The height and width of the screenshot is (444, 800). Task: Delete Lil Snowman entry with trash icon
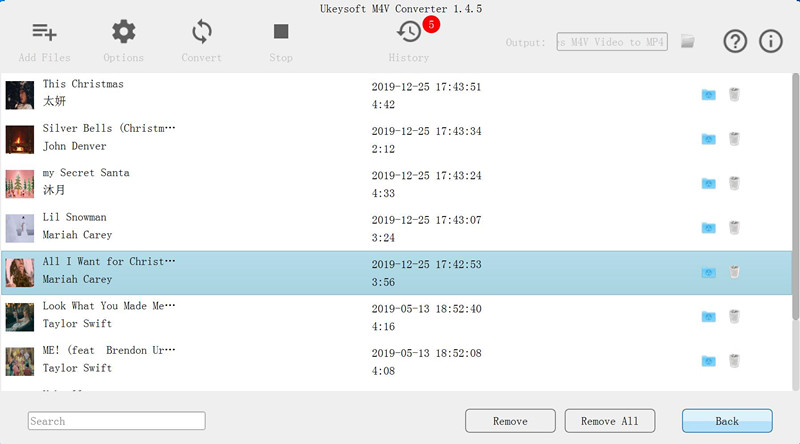click(734, 228)
